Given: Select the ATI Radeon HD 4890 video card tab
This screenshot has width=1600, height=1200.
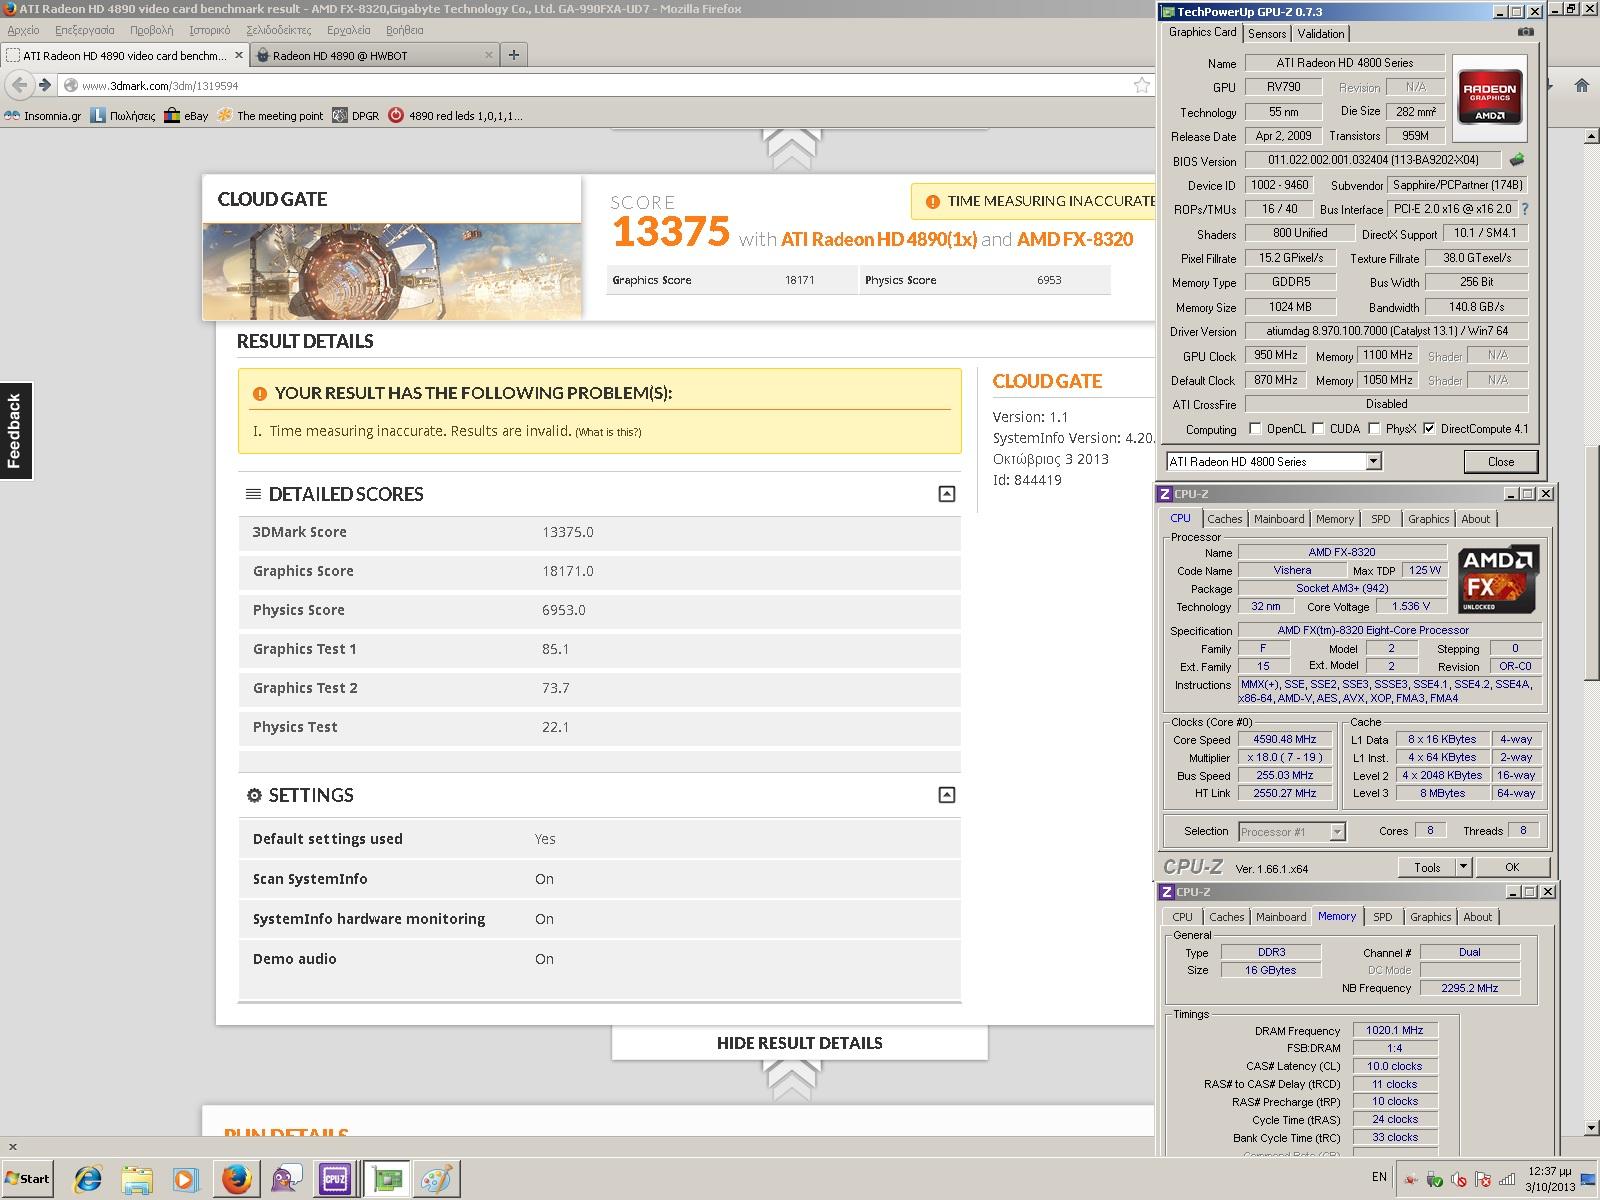Looking at the screenshot, I should coord(124,56).
